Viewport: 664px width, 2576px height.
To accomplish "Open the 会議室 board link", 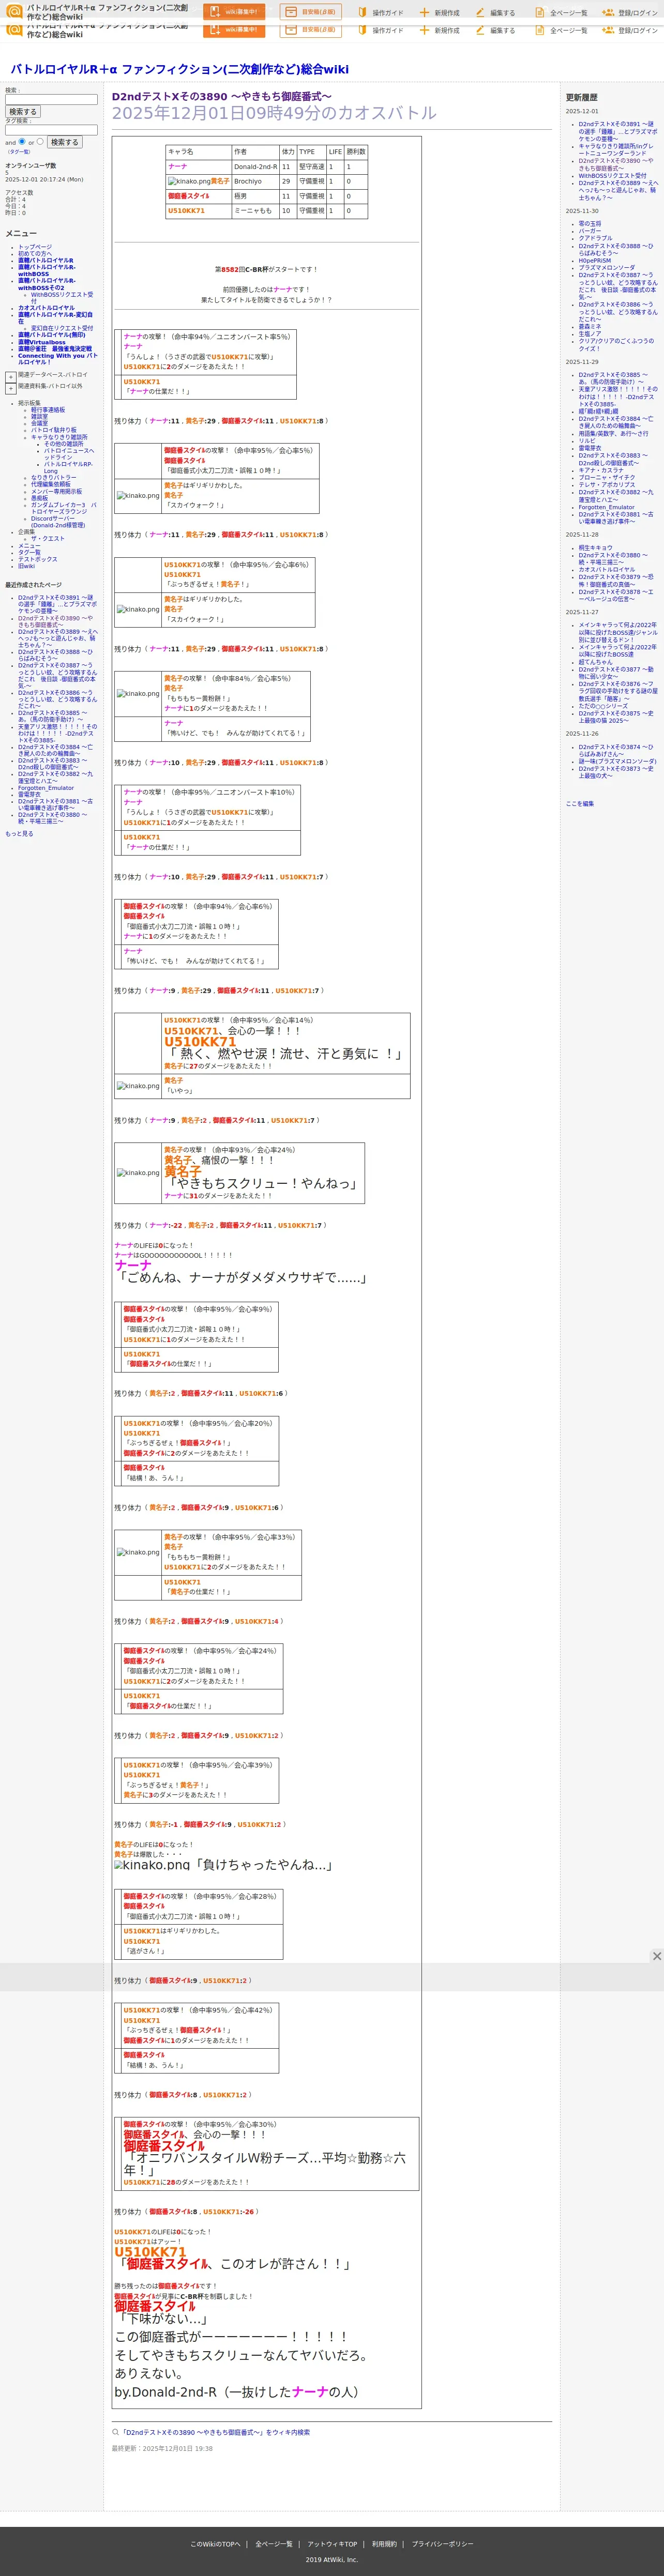I will 39,423.
